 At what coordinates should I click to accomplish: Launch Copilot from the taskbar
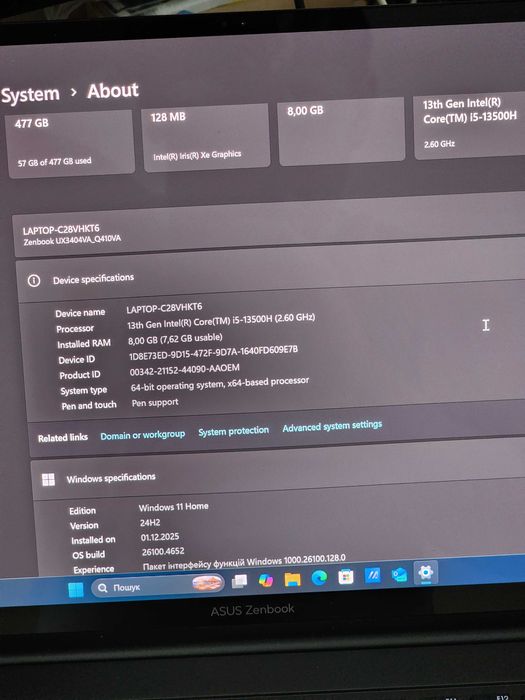[266, 580]
